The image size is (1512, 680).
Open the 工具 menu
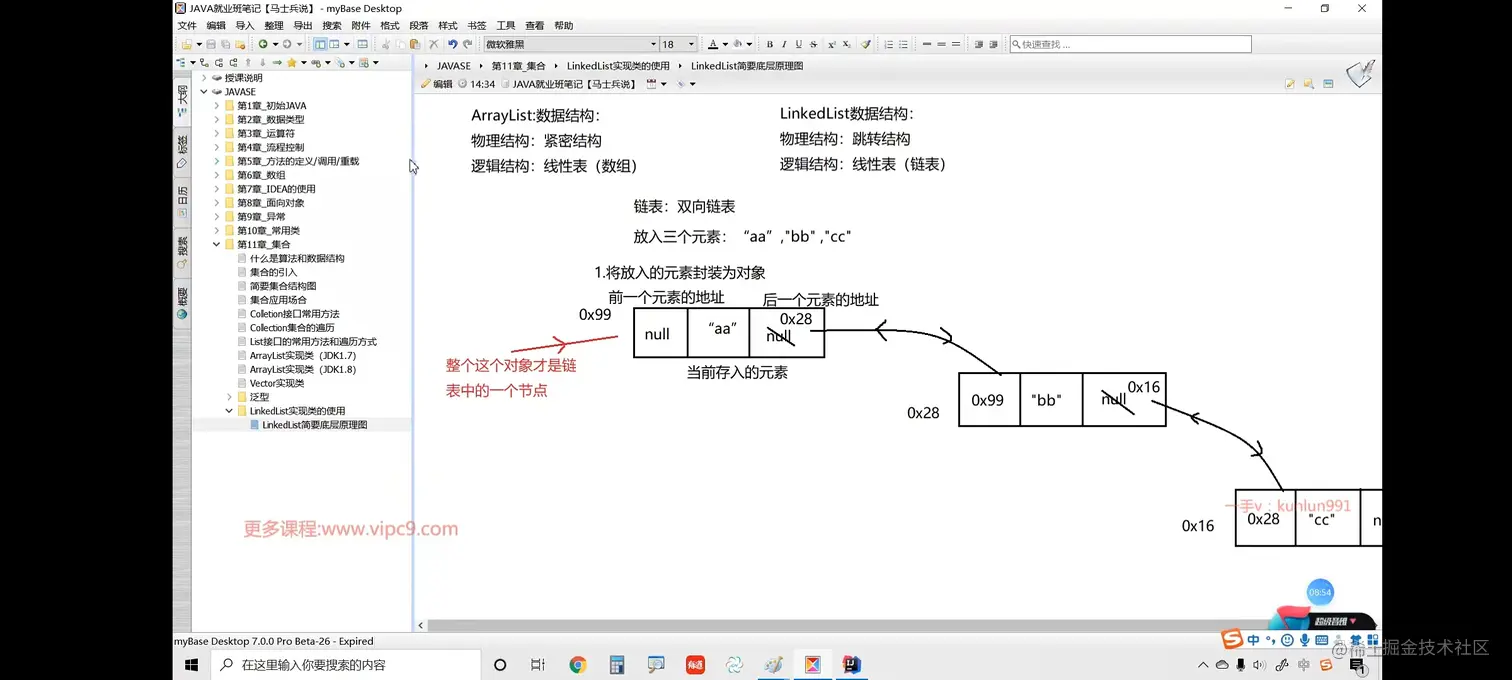[x=505, y=25]
